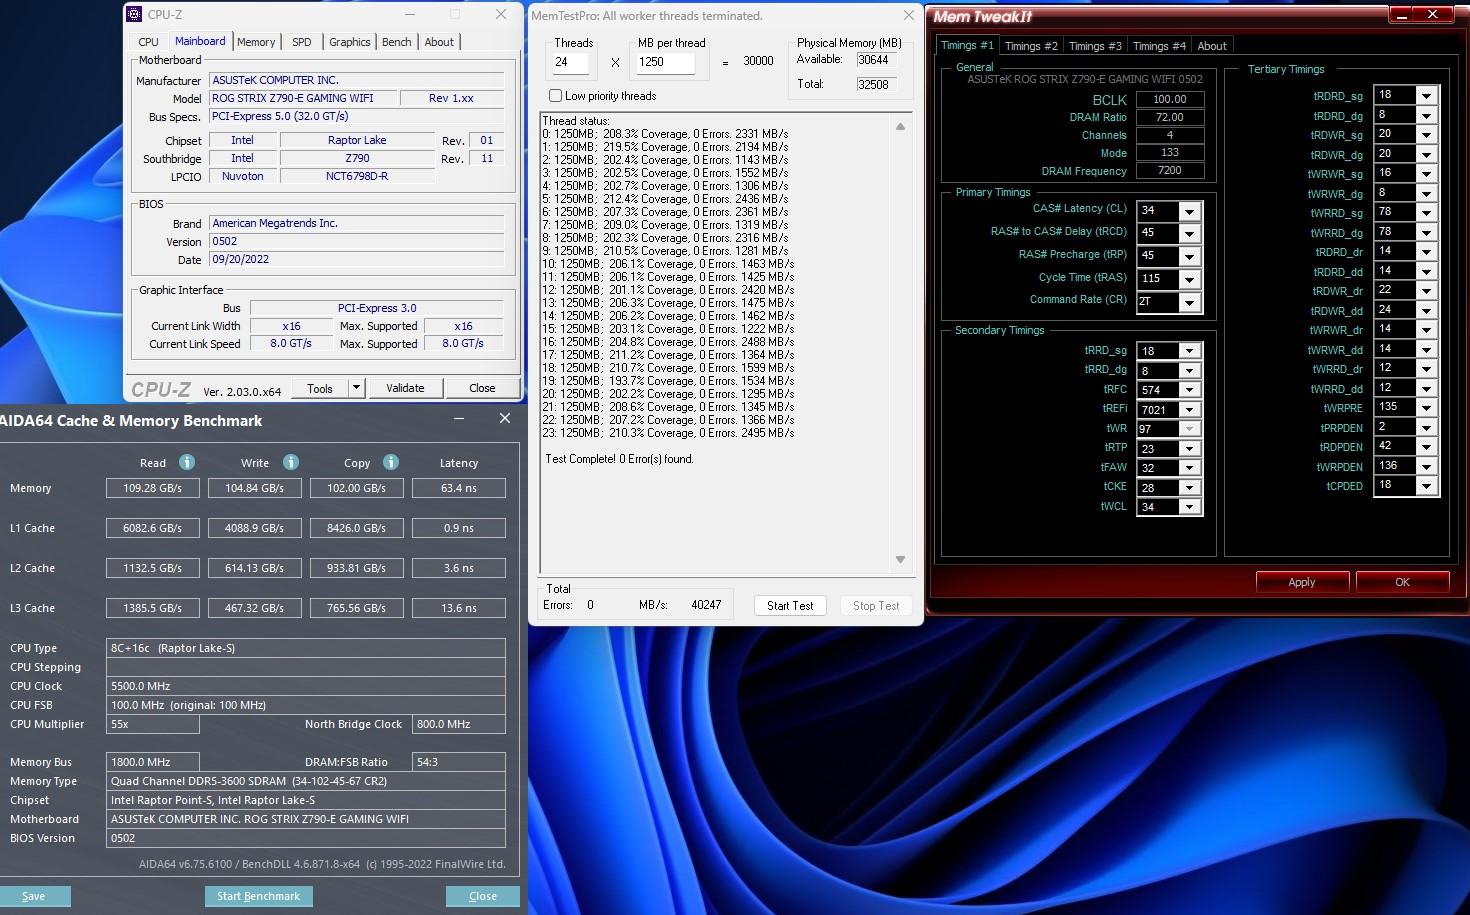Click the MB per thread input field

click(x=666, y=62)
